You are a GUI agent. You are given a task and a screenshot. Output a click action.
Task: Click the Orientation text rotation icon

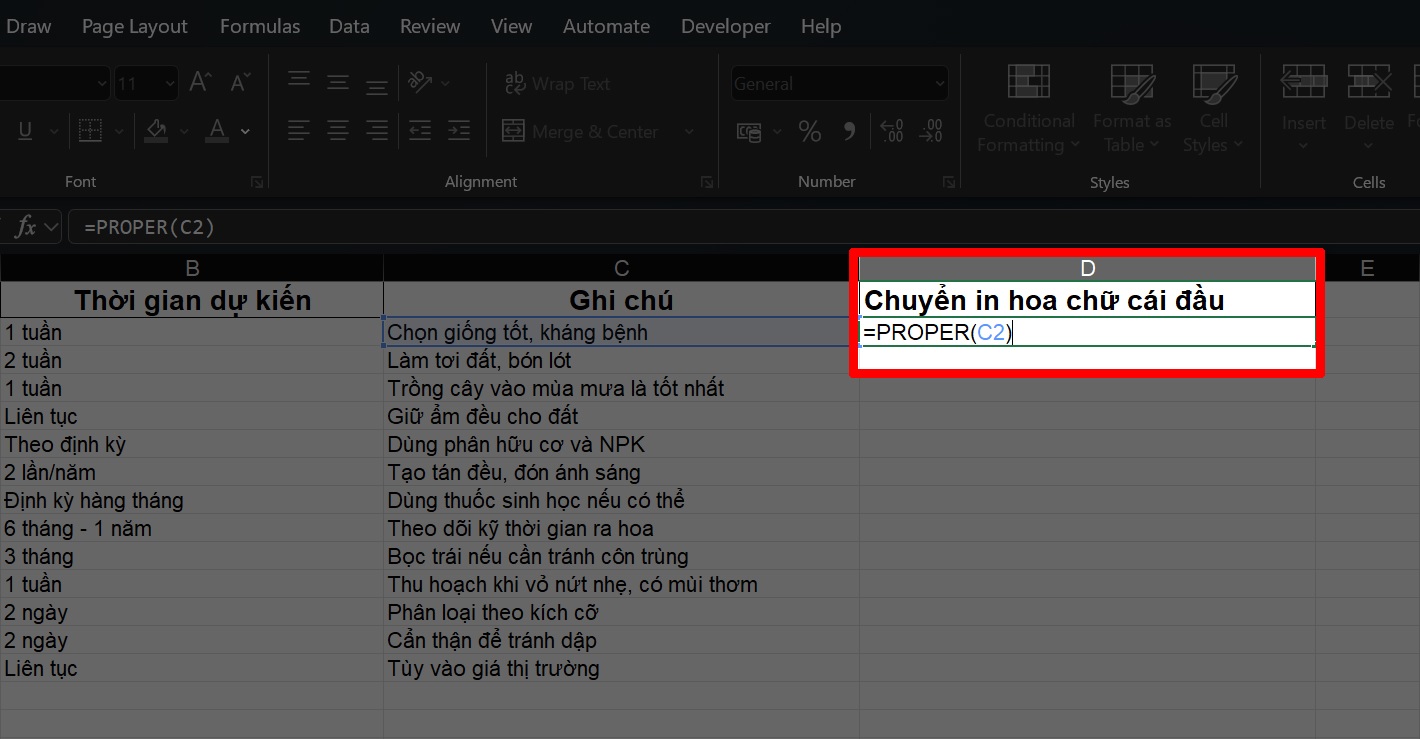[420, 83]
